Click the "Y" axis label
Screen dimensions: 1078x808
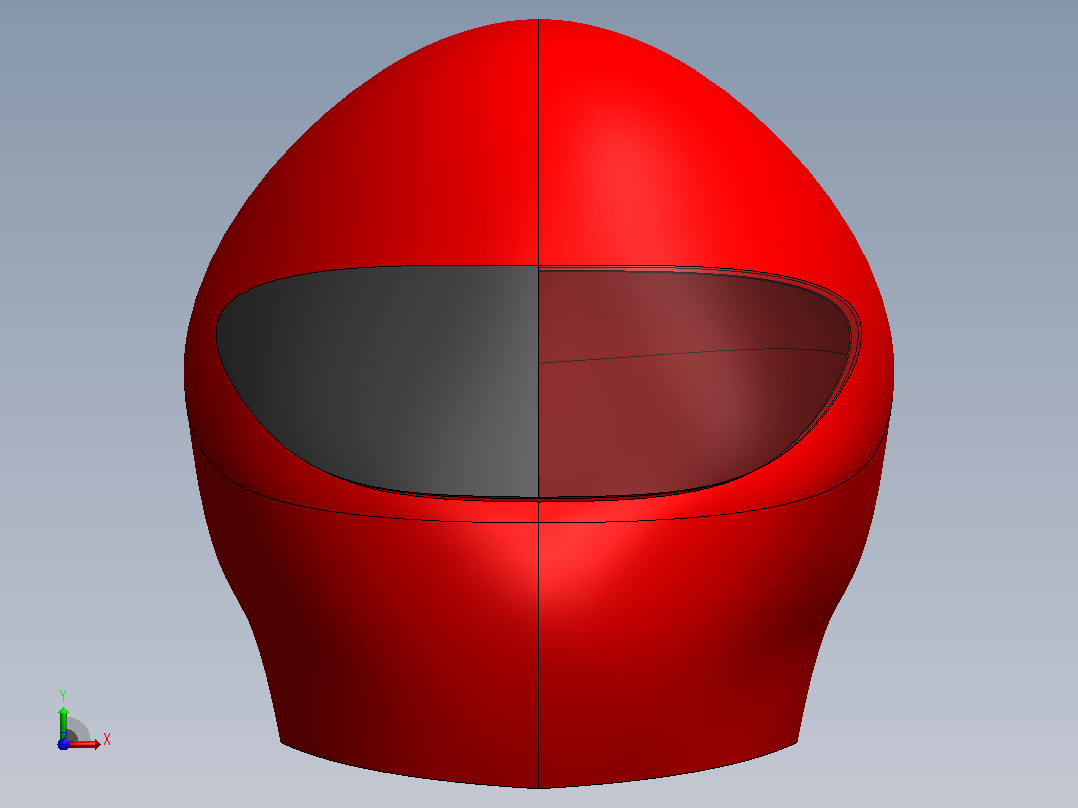[63, 696]
